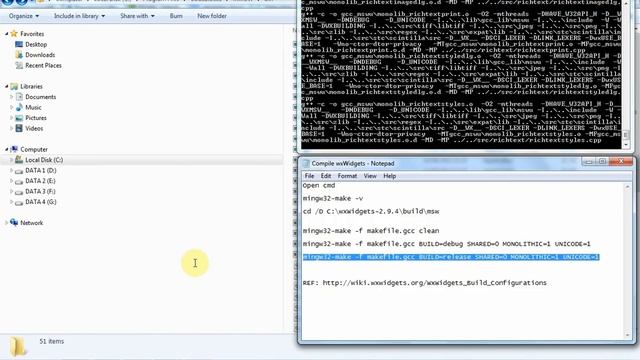640x360 pixels.
Task: Click the Local Disk (C:) drive icon
Action: pos(19,160)
